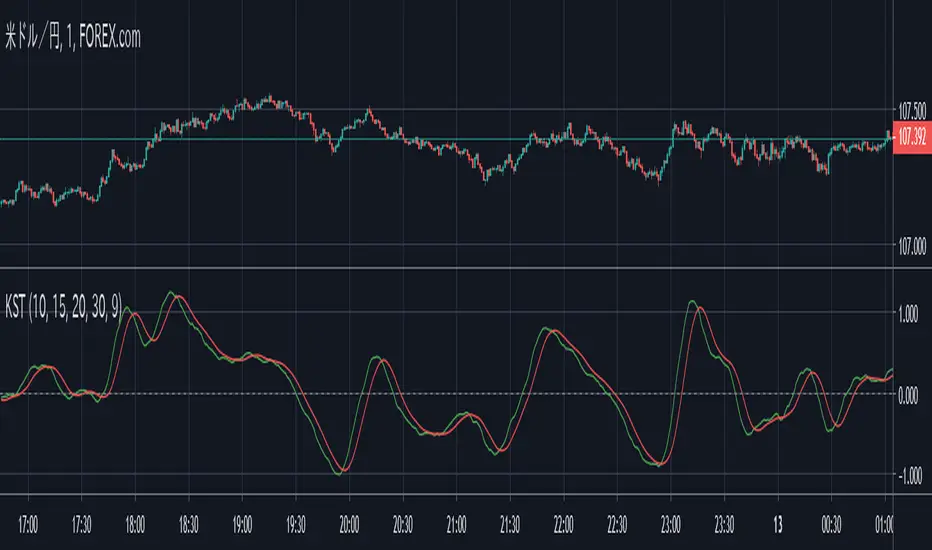Click the date marker 13 on time axis
932x550 pixels.
click(777, 523)
